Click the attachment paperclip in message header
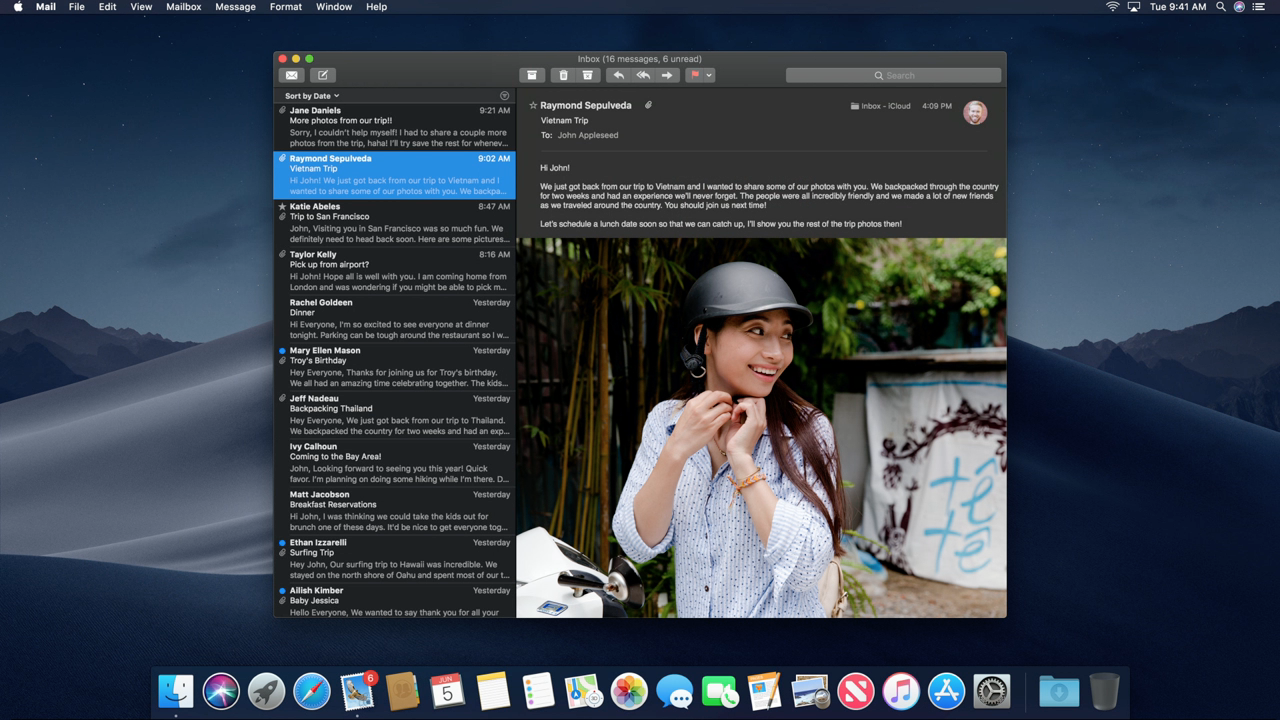Image resolution: width=1280 pixels, height=720 pixels. tap(648, 105)
